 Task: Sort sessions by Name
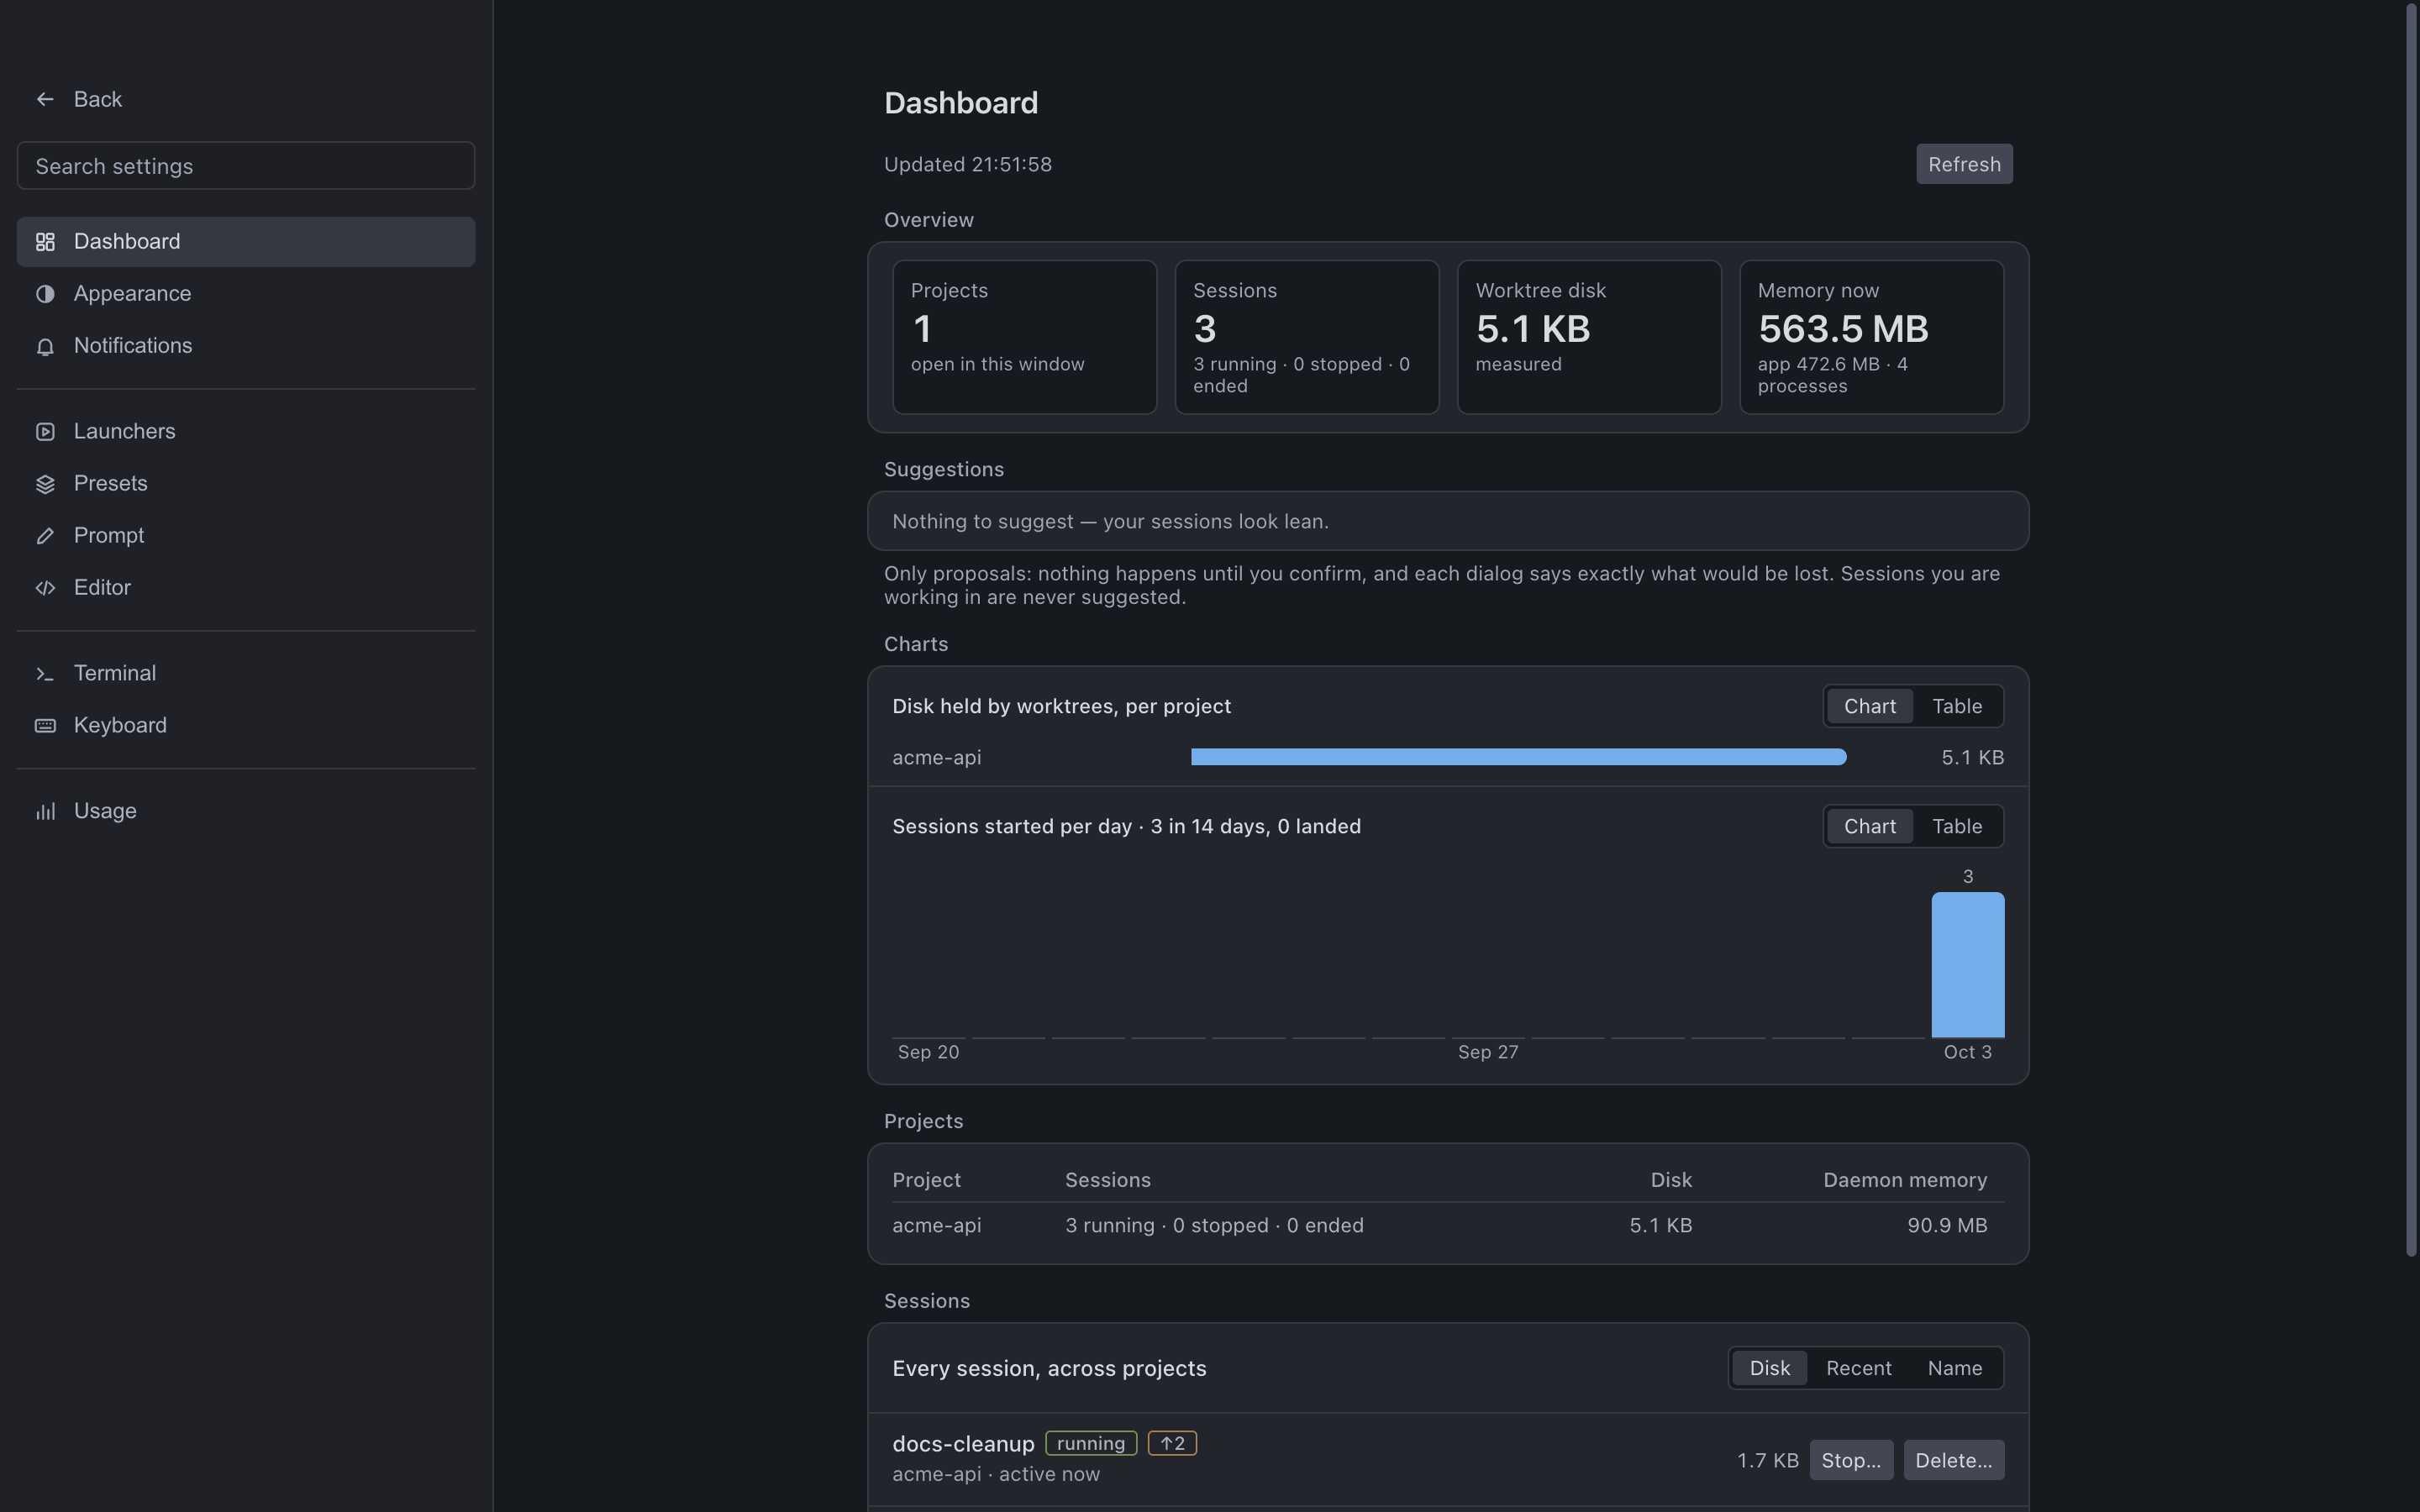[1954, 1368]
